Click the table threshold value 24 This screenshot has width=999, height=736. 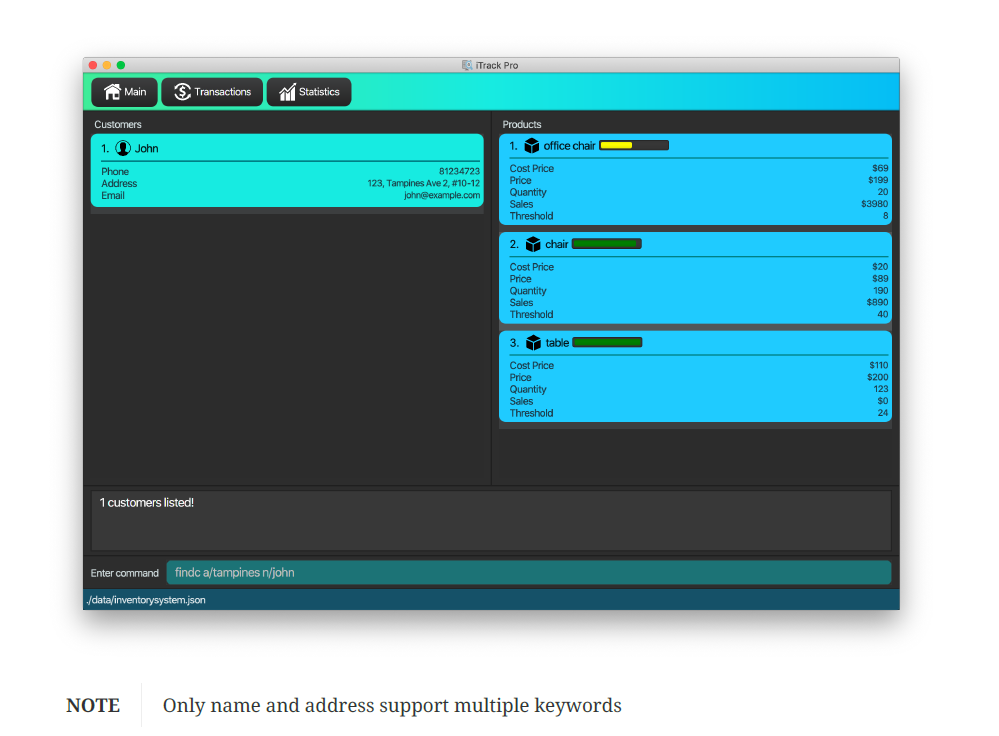[882, 413]
